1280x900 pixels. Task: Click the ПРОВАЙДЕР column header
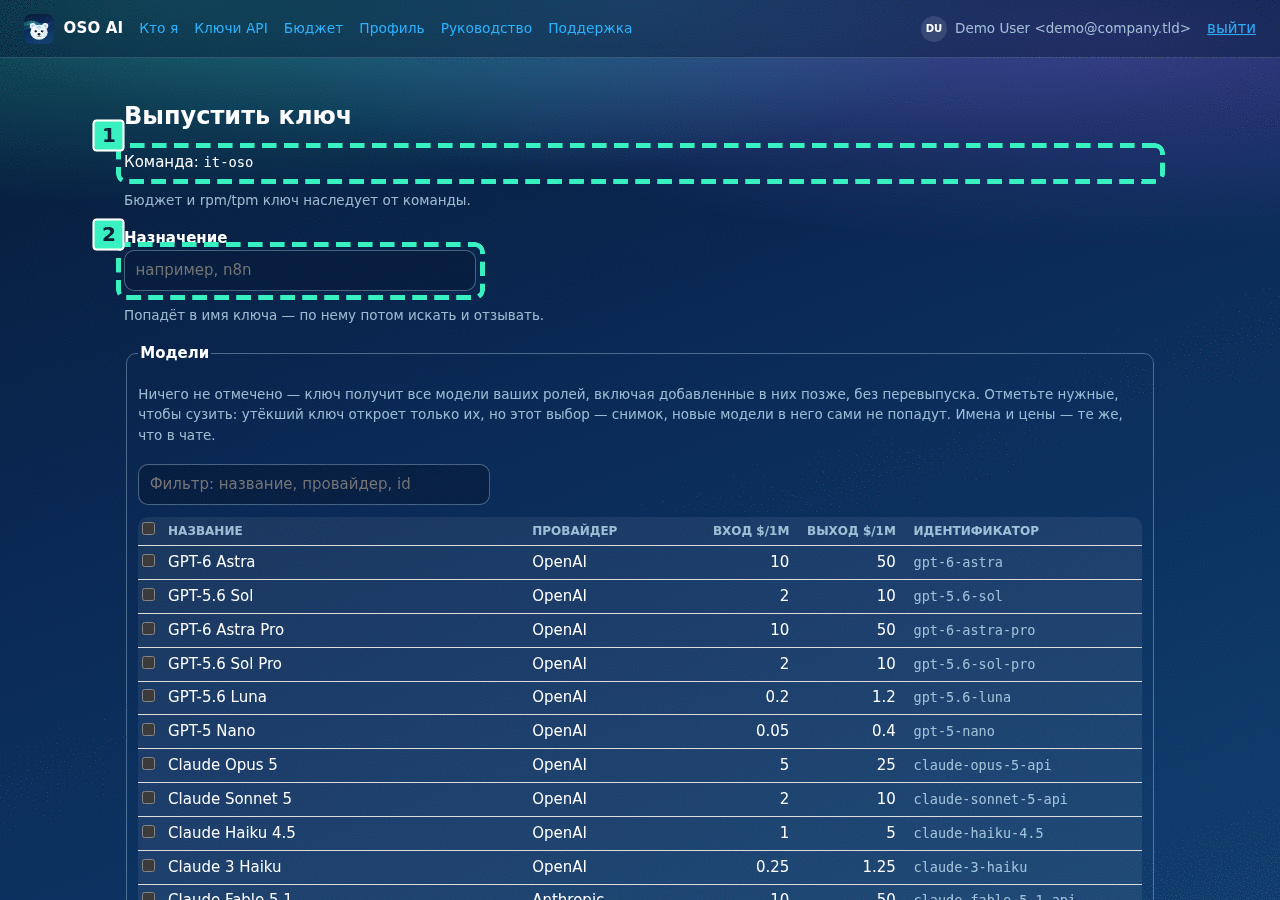[x=575, y=531]
